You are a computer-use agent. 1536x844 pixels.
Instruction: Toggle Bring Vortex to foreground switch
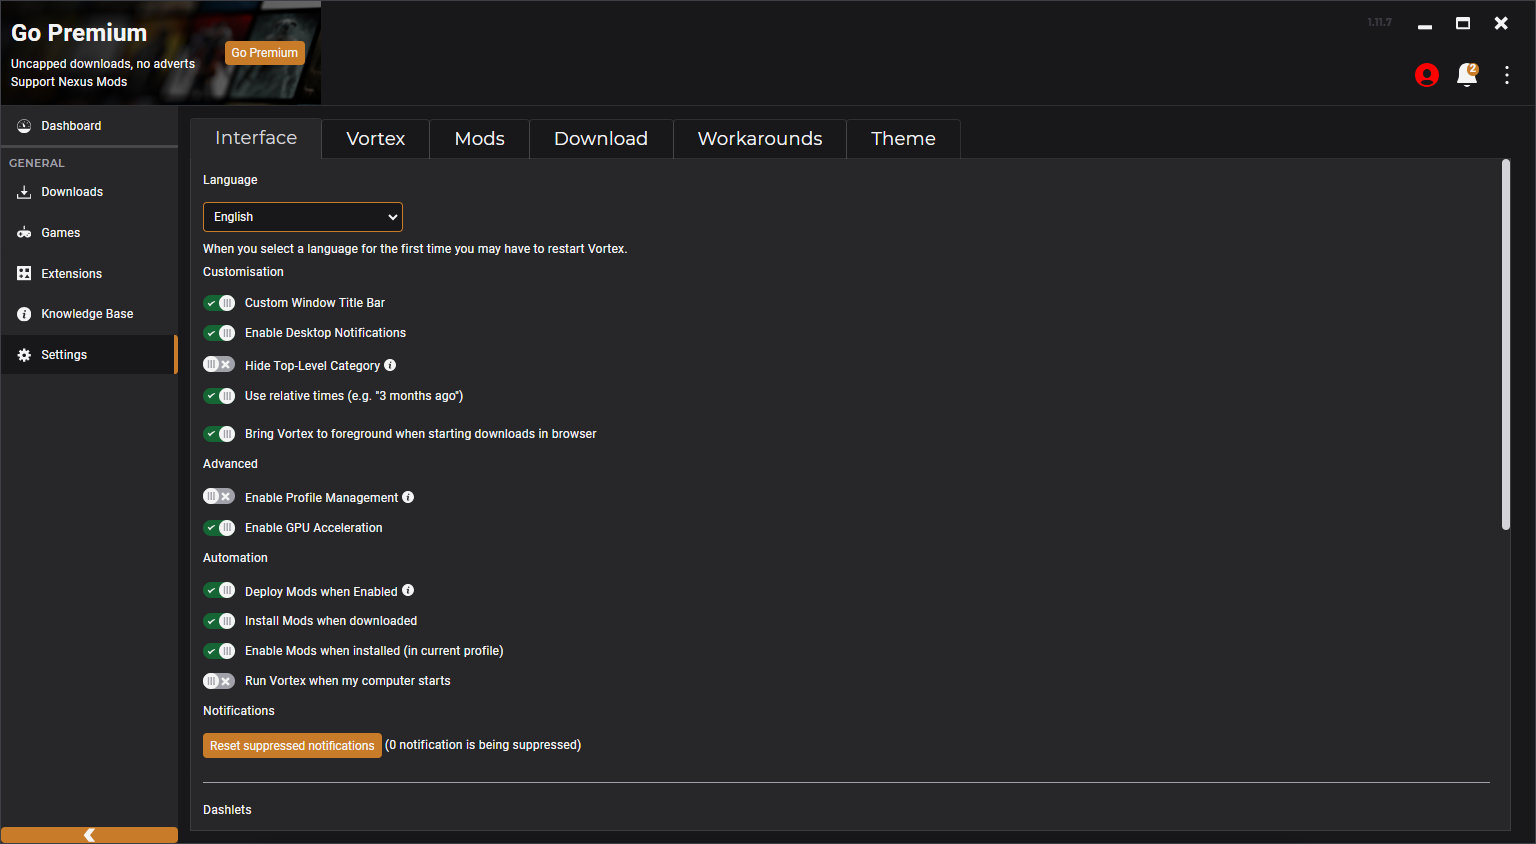[x=219, y=434]
